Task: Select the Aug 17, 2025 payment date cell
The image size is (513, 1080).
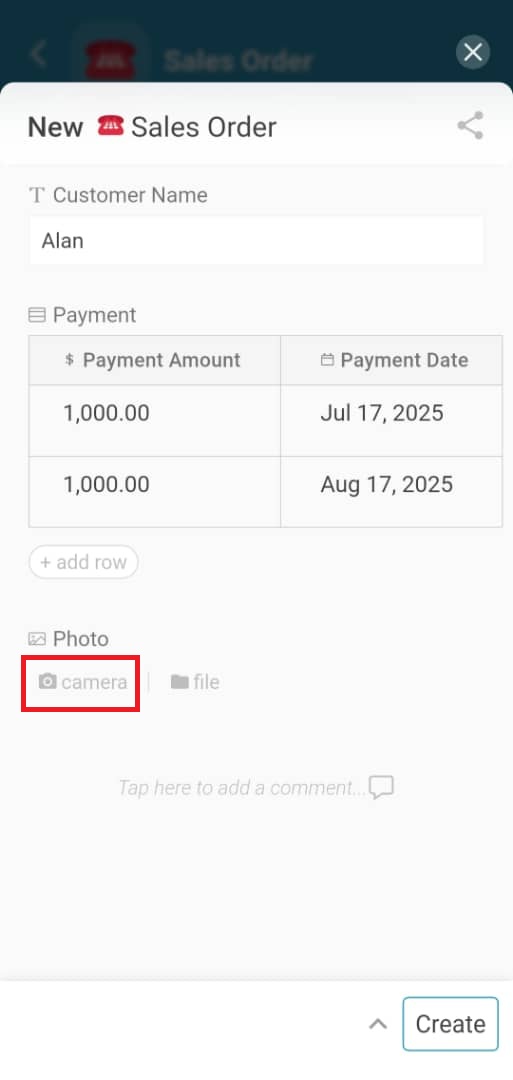Action: (391, 492)
